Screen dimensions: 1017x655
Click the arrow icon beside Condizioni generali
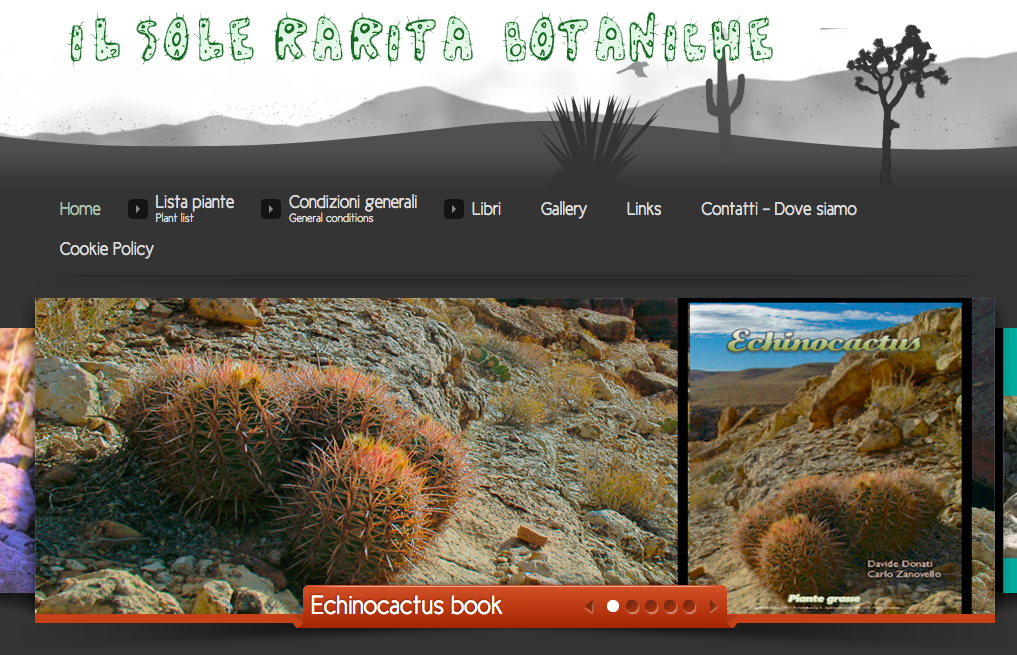coord(270,209)
